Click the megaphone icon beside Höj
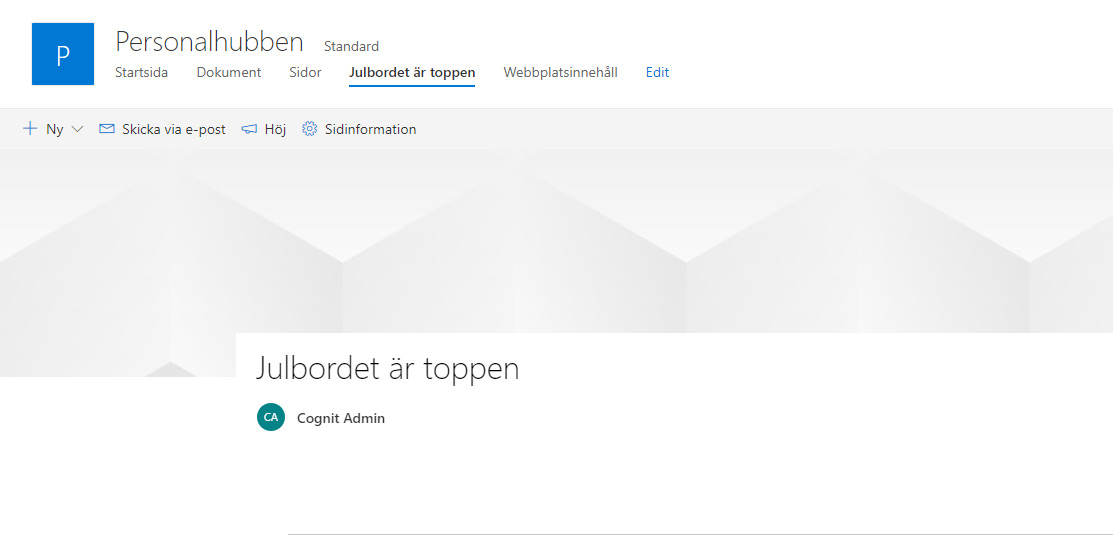This screenshot has height=550, width=1113. point(250,129)
